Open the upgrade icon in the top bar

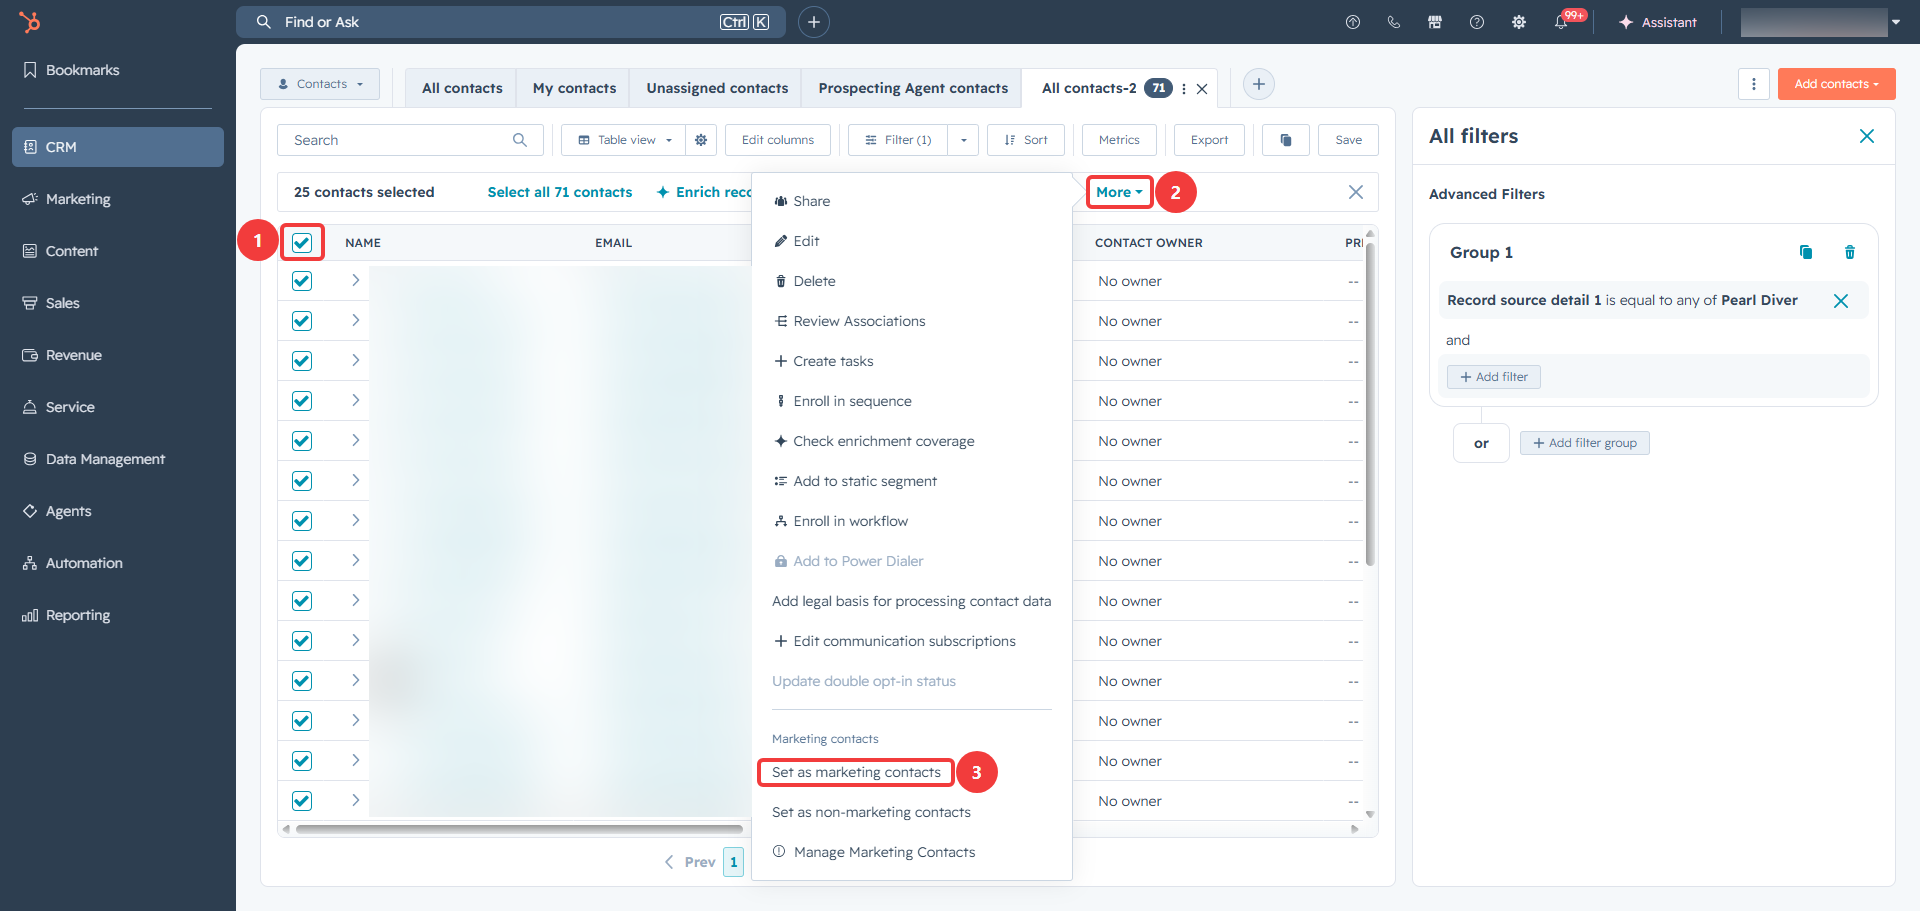coord(1353,22)
